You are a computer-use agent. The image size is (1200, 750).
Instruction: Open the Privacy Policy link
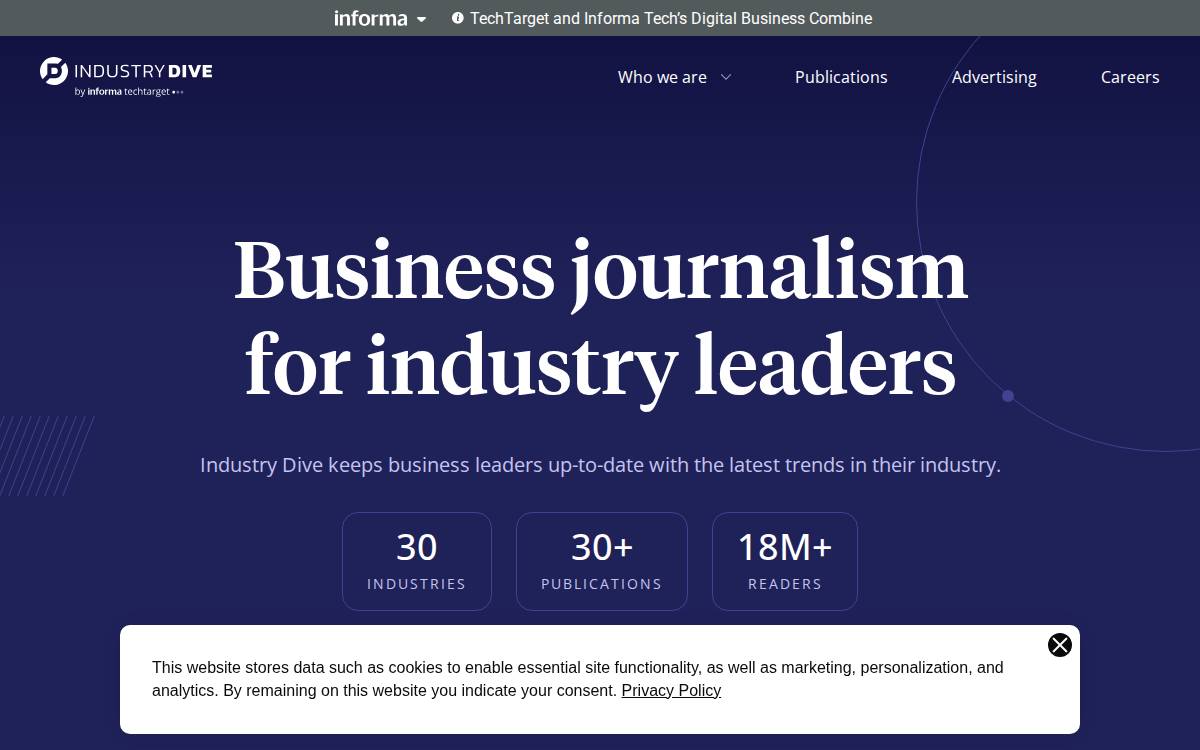coord(671,690)
